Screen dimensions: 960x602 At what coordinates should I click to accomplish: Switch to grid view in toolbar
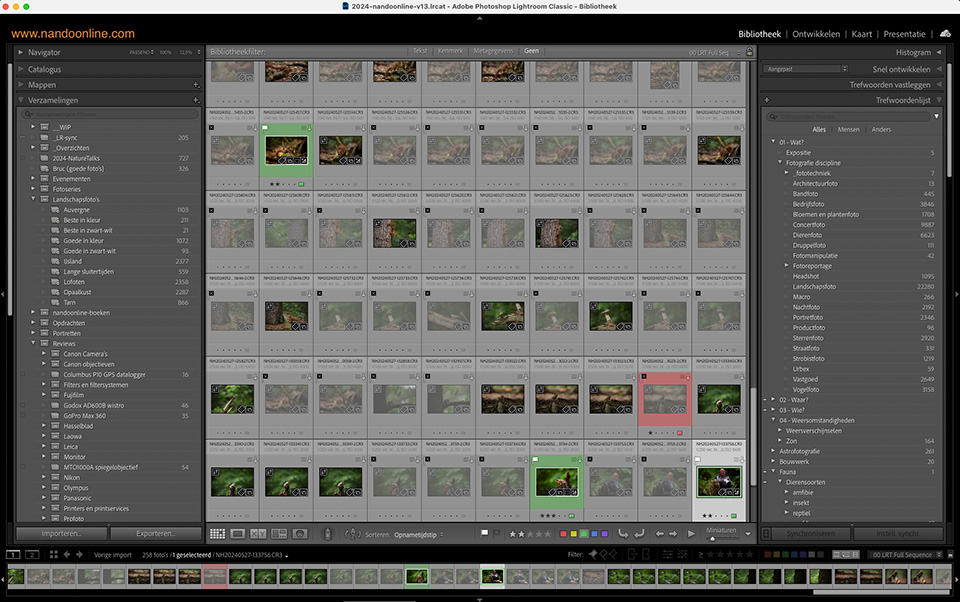217,534
